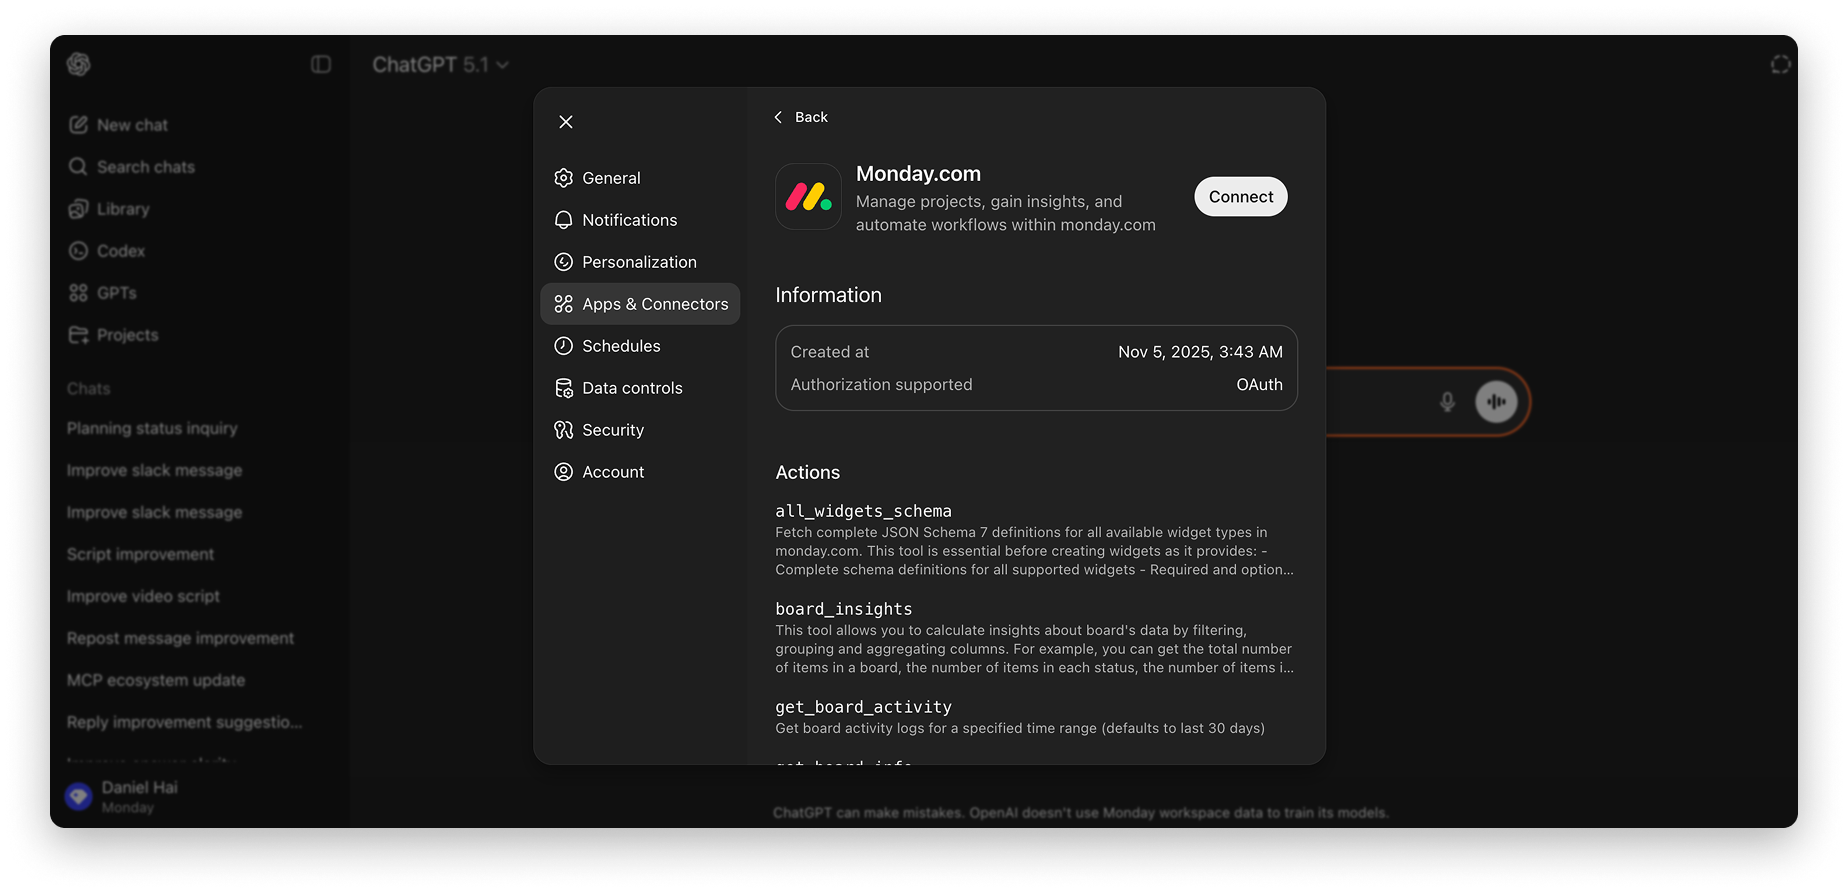The width and height of the screenshot is (1848, 893).
Task: Go to the Schedules tab
Action: [640, 346]
